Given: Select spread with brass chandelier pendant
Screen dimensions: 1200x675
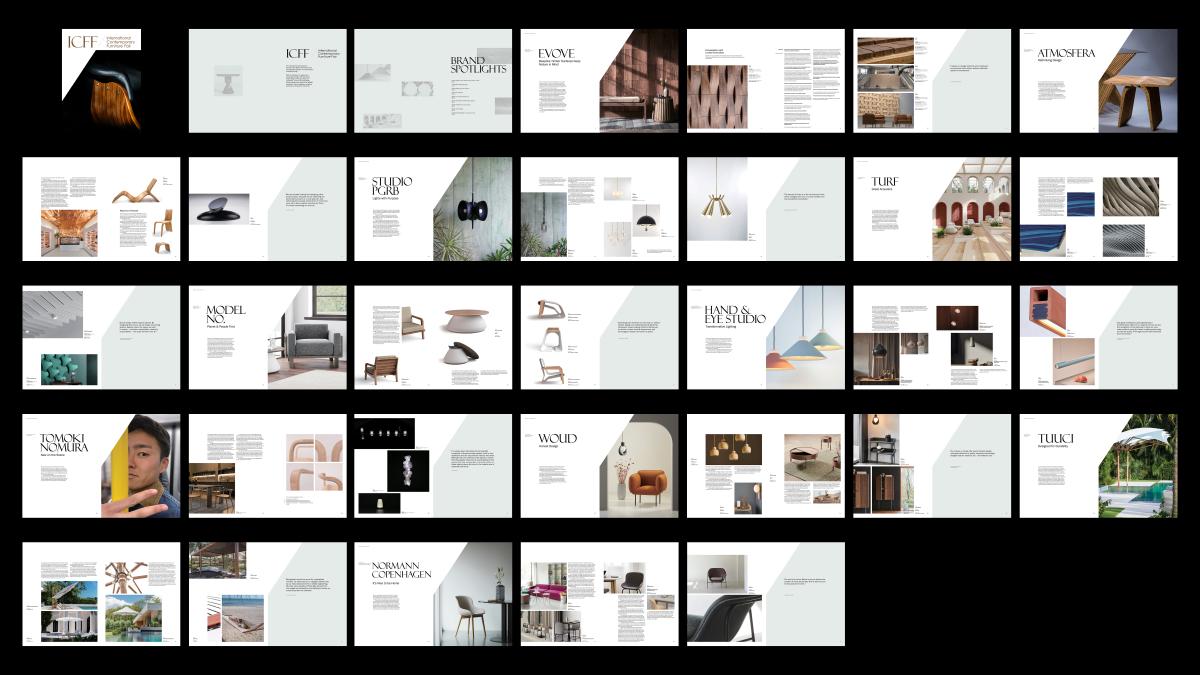Looking at the screenshot, I should point(766,209).
